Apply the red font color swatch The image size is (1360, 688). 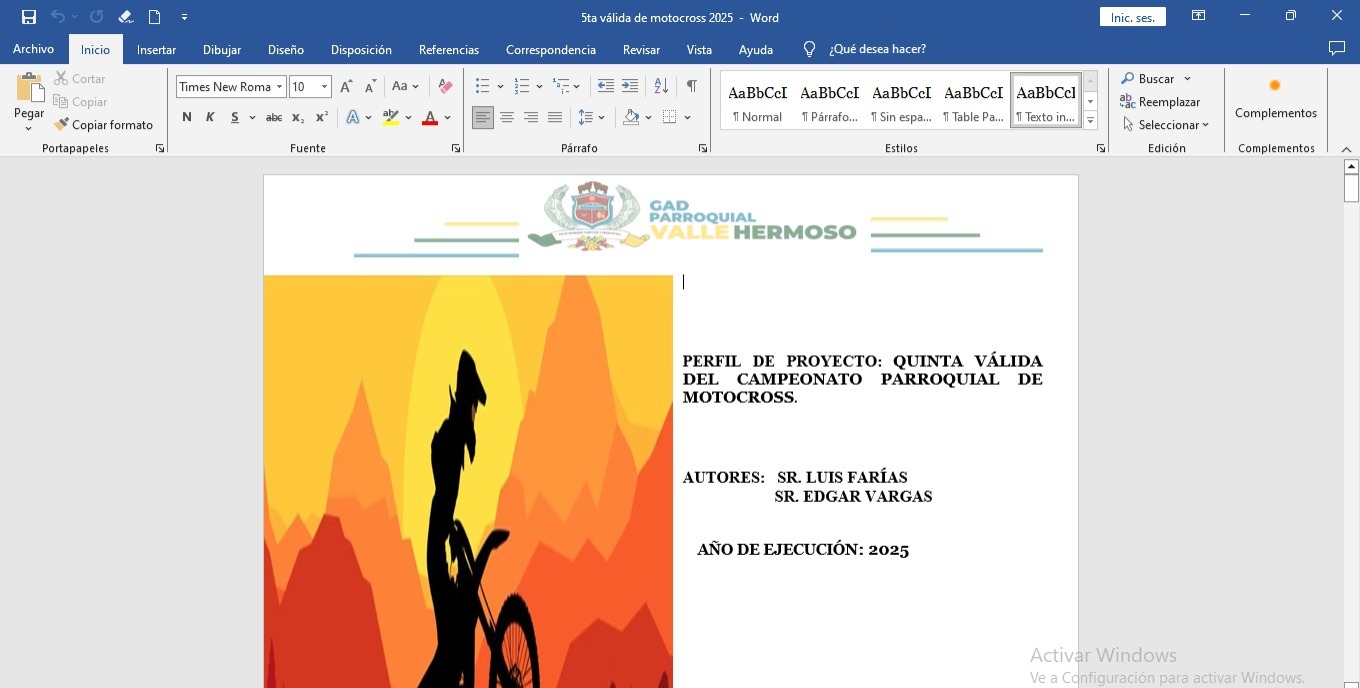[430, 118]
